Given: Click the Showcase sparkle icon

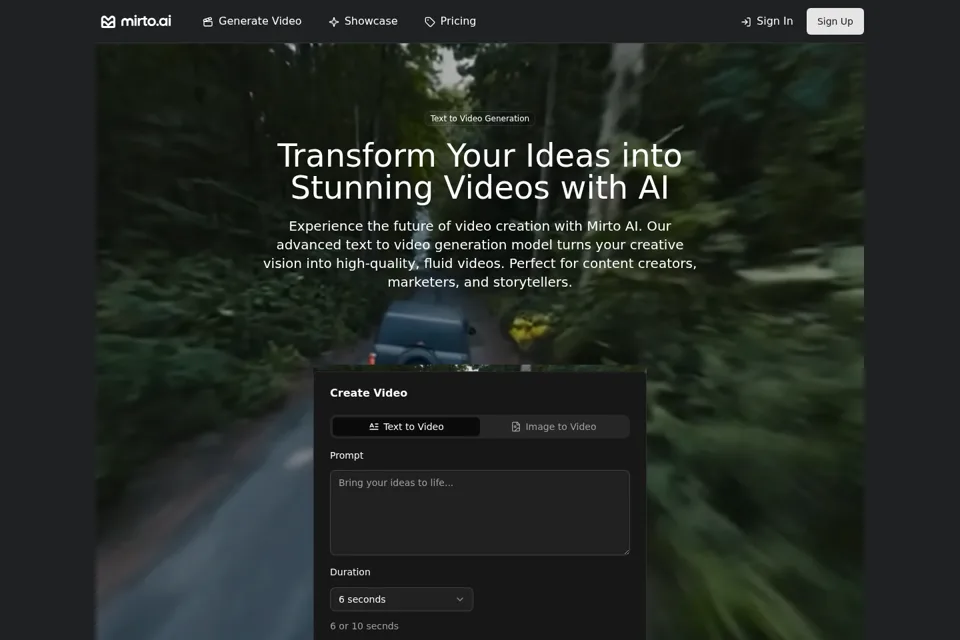Looking at the screenshot, I should (334, 22).
